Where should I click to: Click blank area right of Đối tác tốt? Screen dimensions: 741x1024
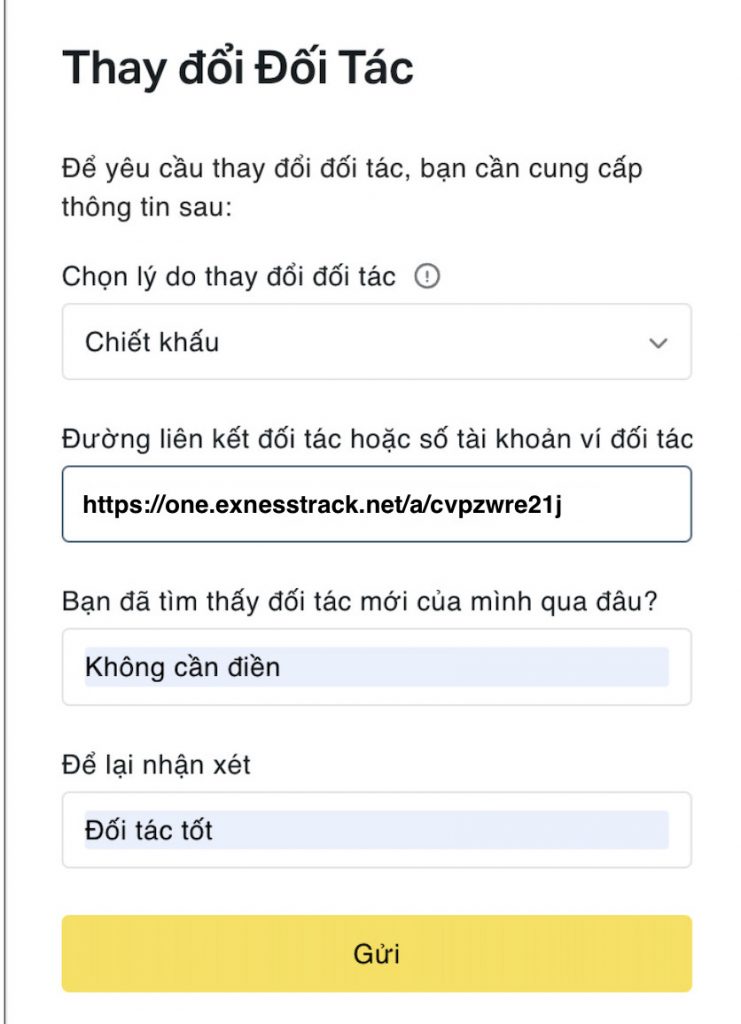click(x=441, y=831)
